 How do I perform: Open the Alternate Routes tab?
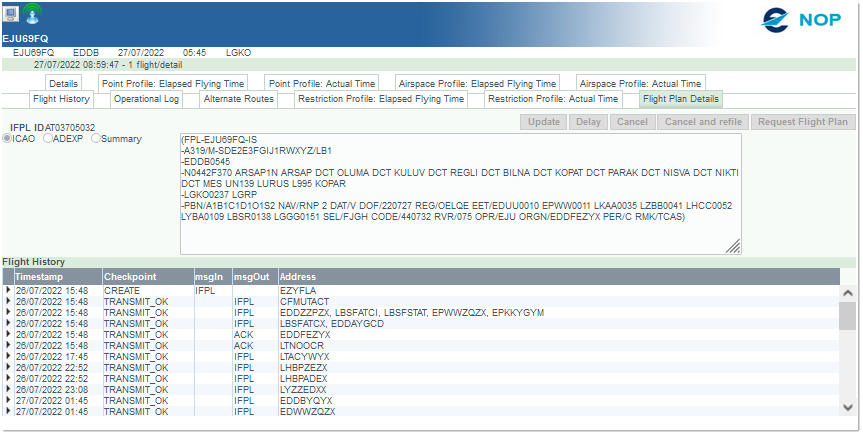pos(238,99)
